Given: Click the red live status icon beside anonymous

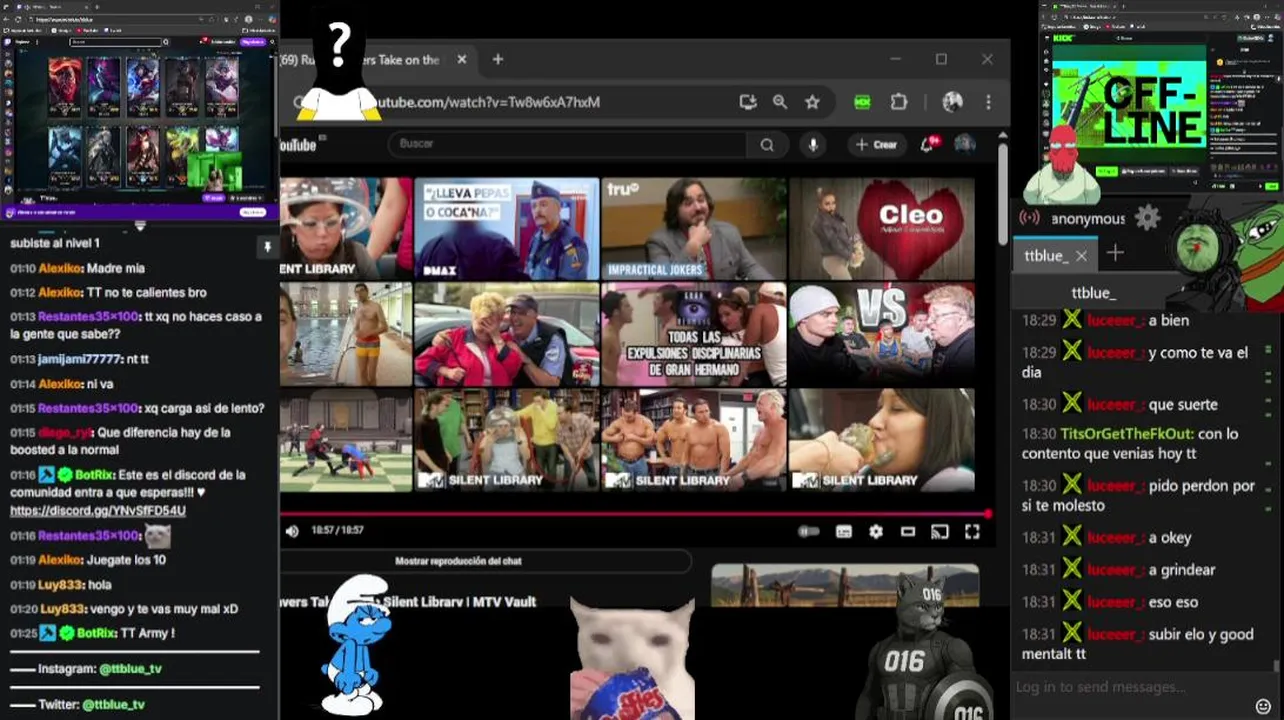Looking at the screenshot, I should (x=1029, y=218).
